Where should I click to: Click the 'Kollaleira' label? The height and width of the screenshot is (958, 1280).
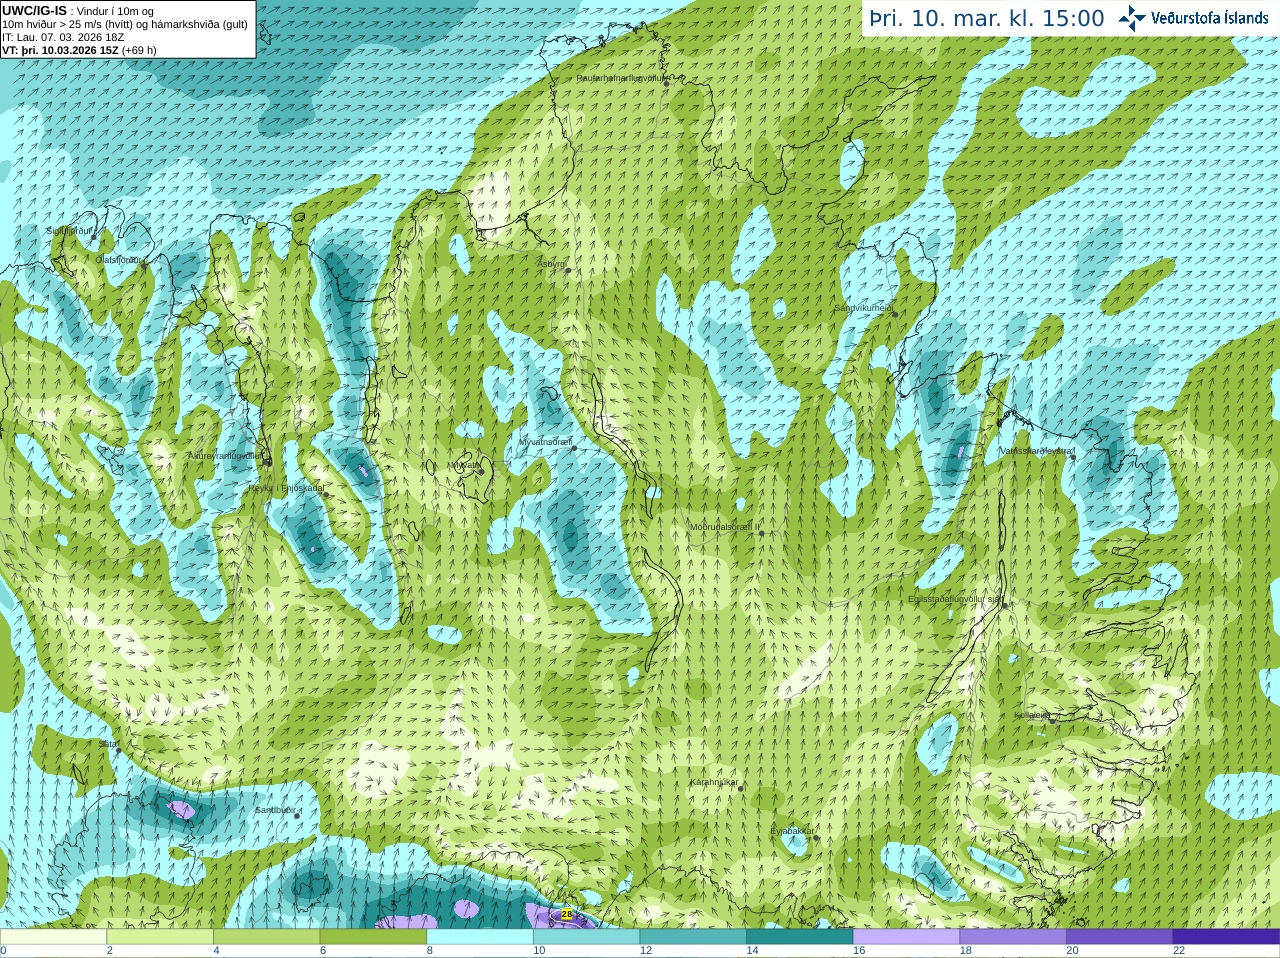pos(1032,715)
